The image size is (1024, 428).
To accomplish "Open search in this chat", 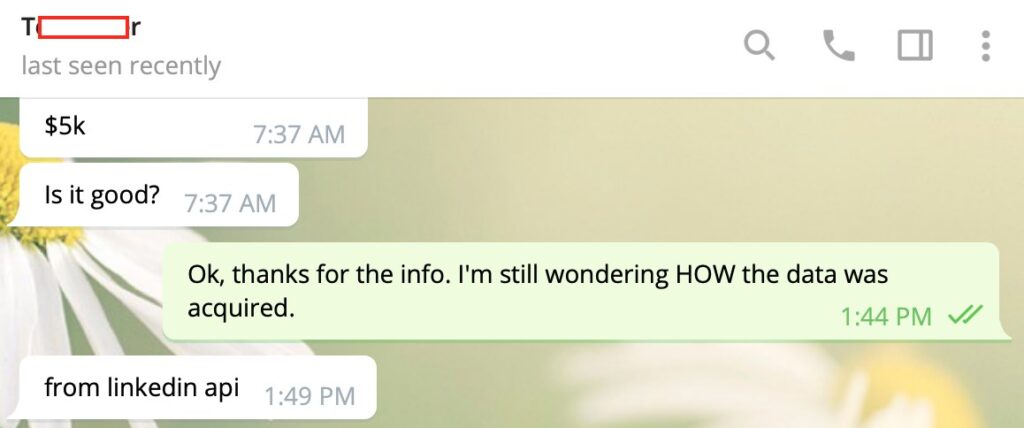I will [760, 46].
